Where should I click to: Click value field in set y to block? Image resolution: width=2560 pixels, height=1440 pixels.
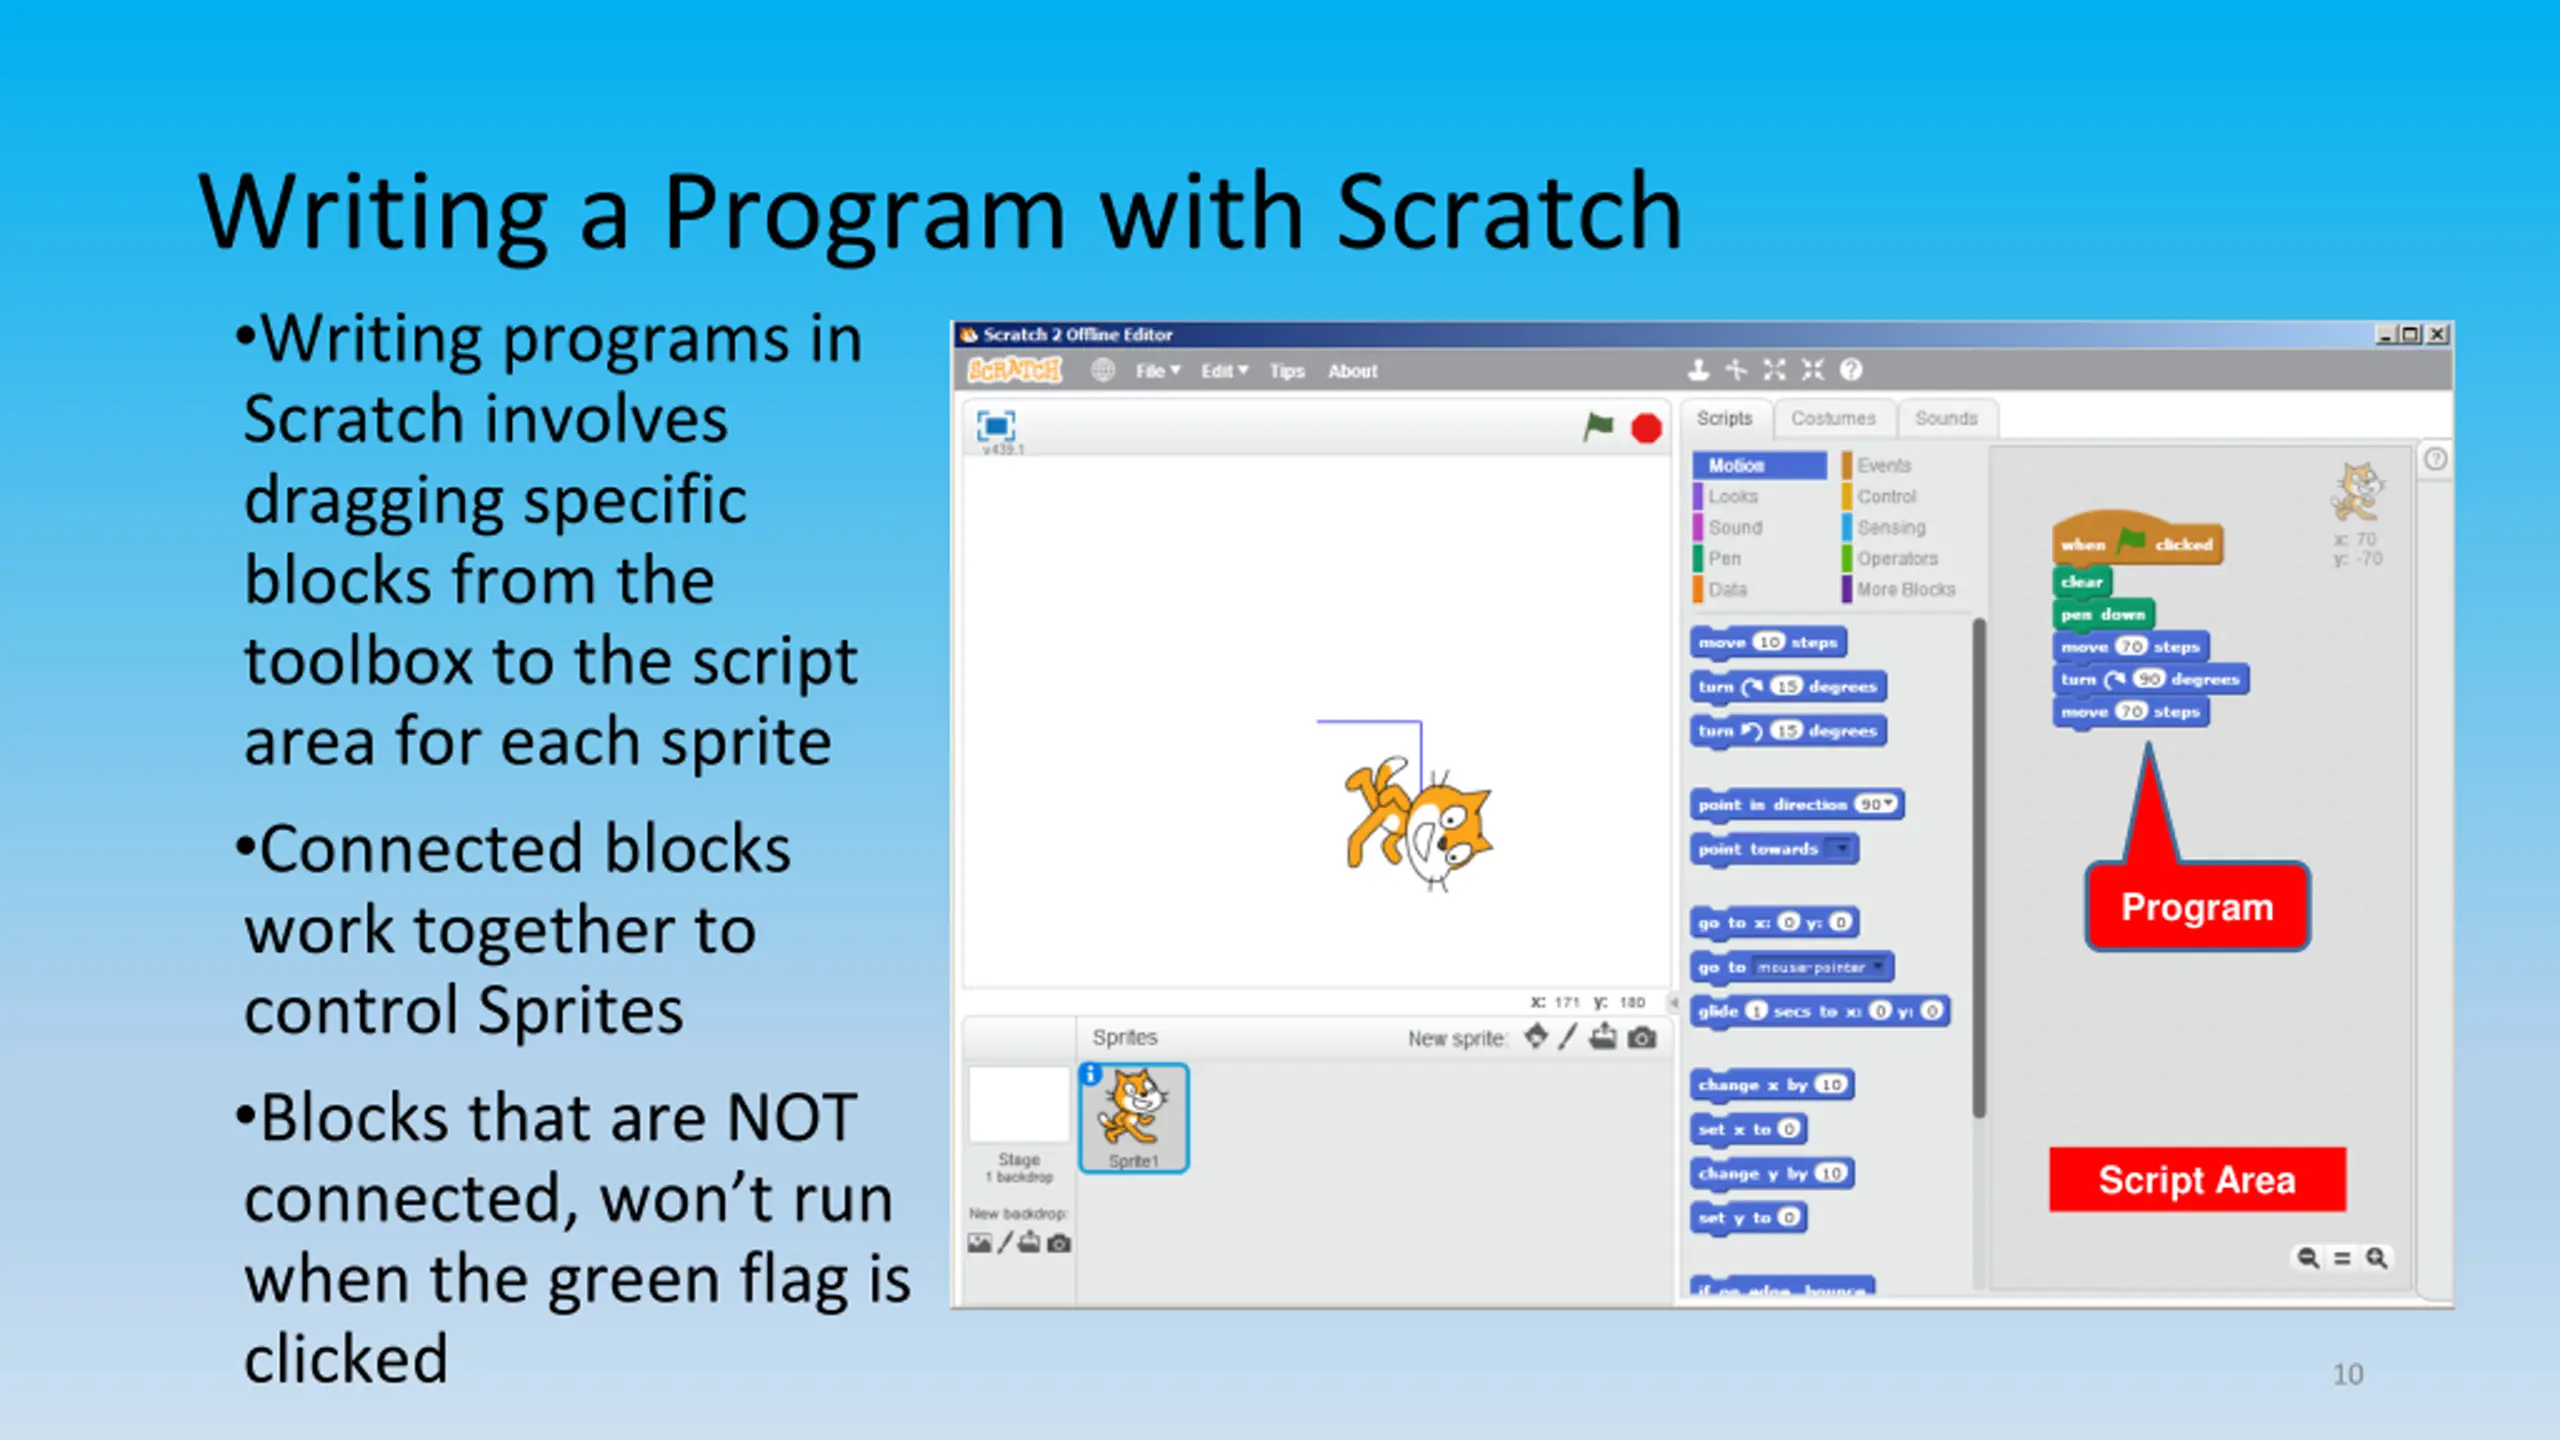coord(1789,1217)
